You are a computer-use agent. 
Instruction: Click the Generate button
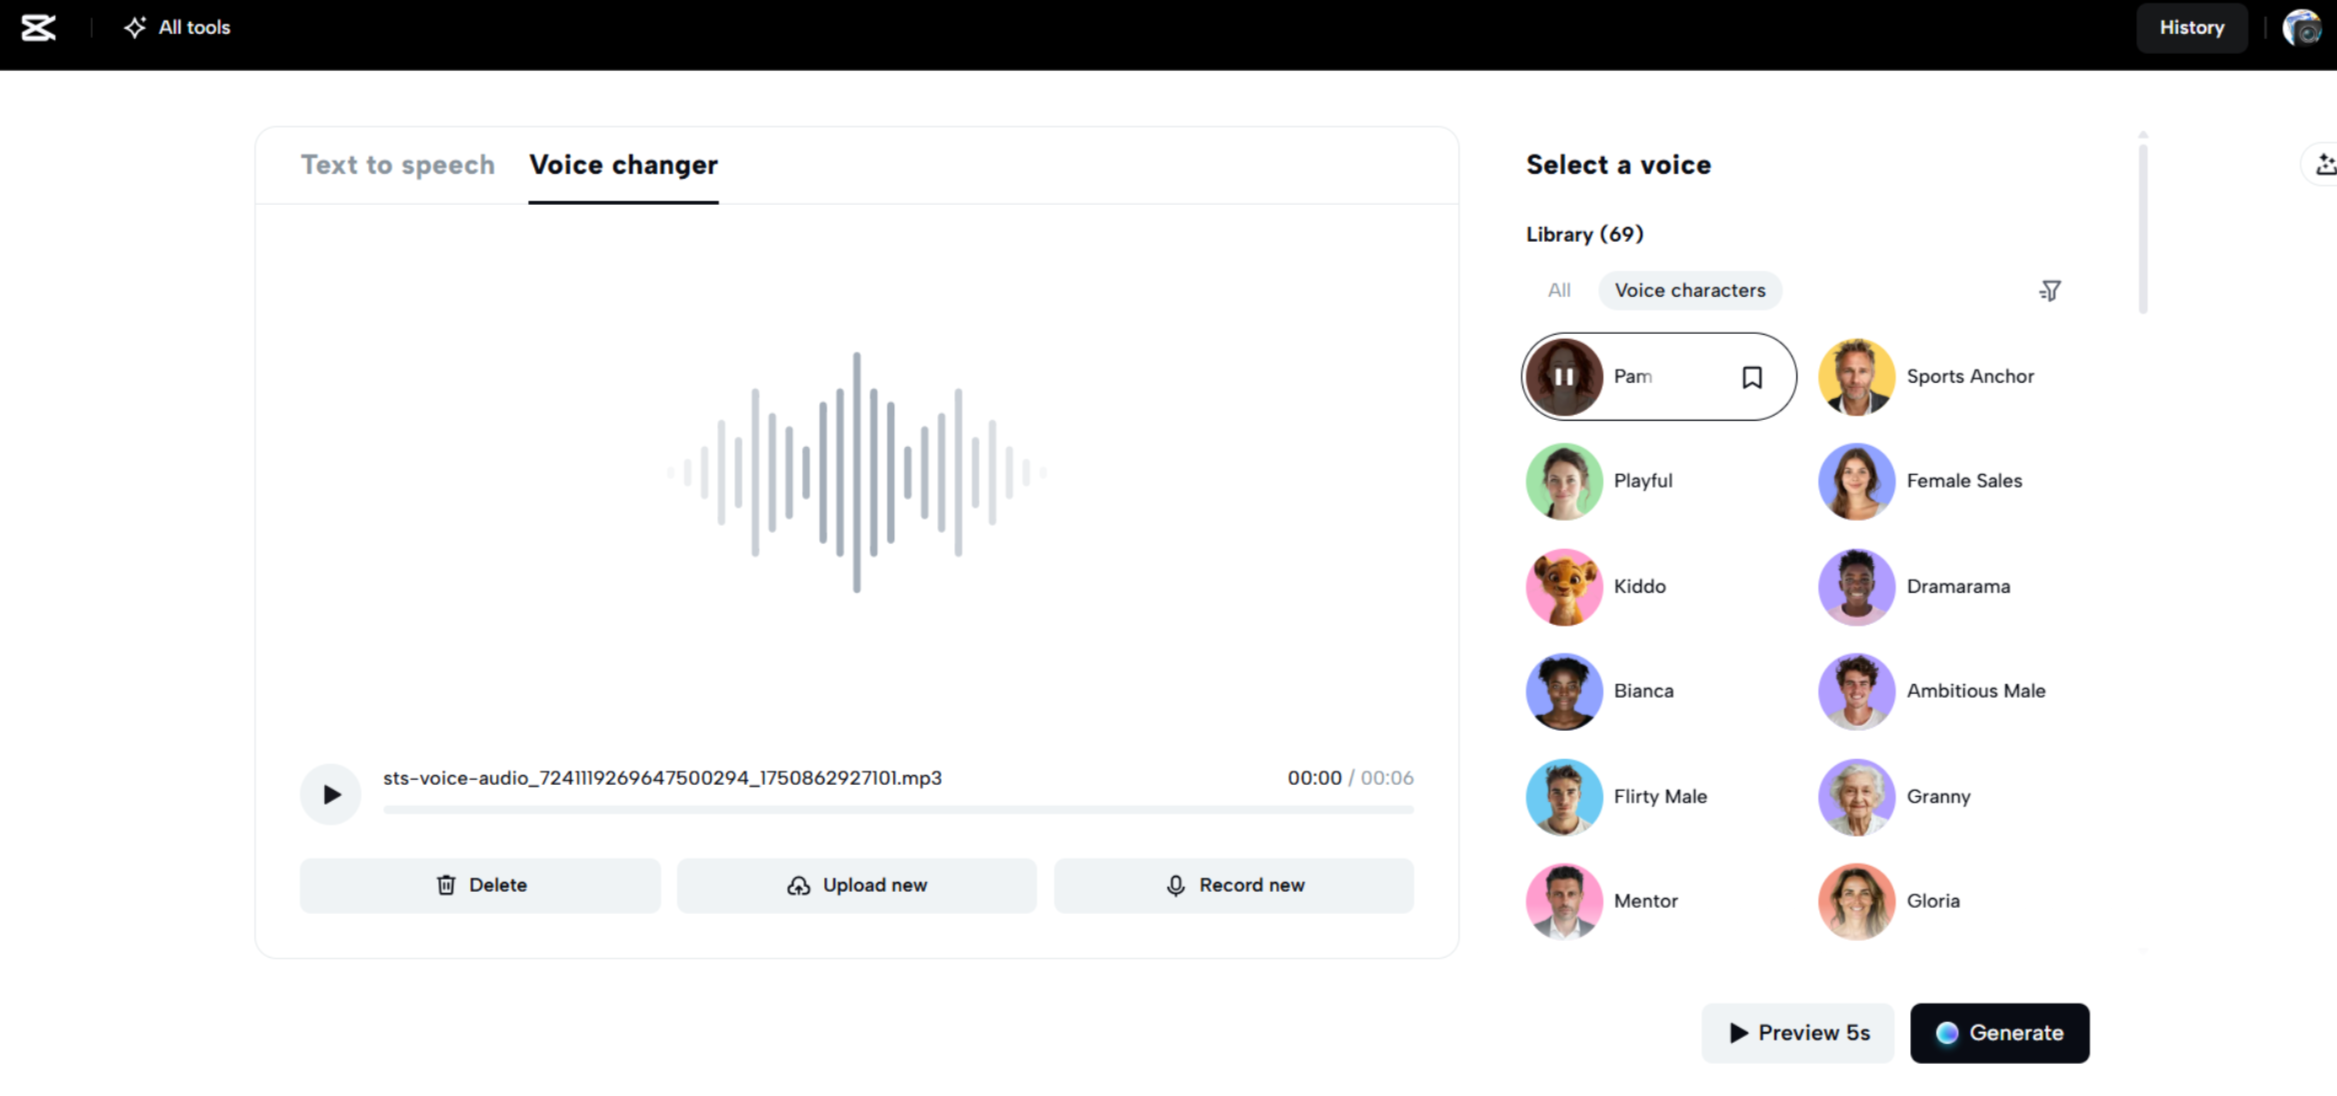click(x=2000, y=1033)
